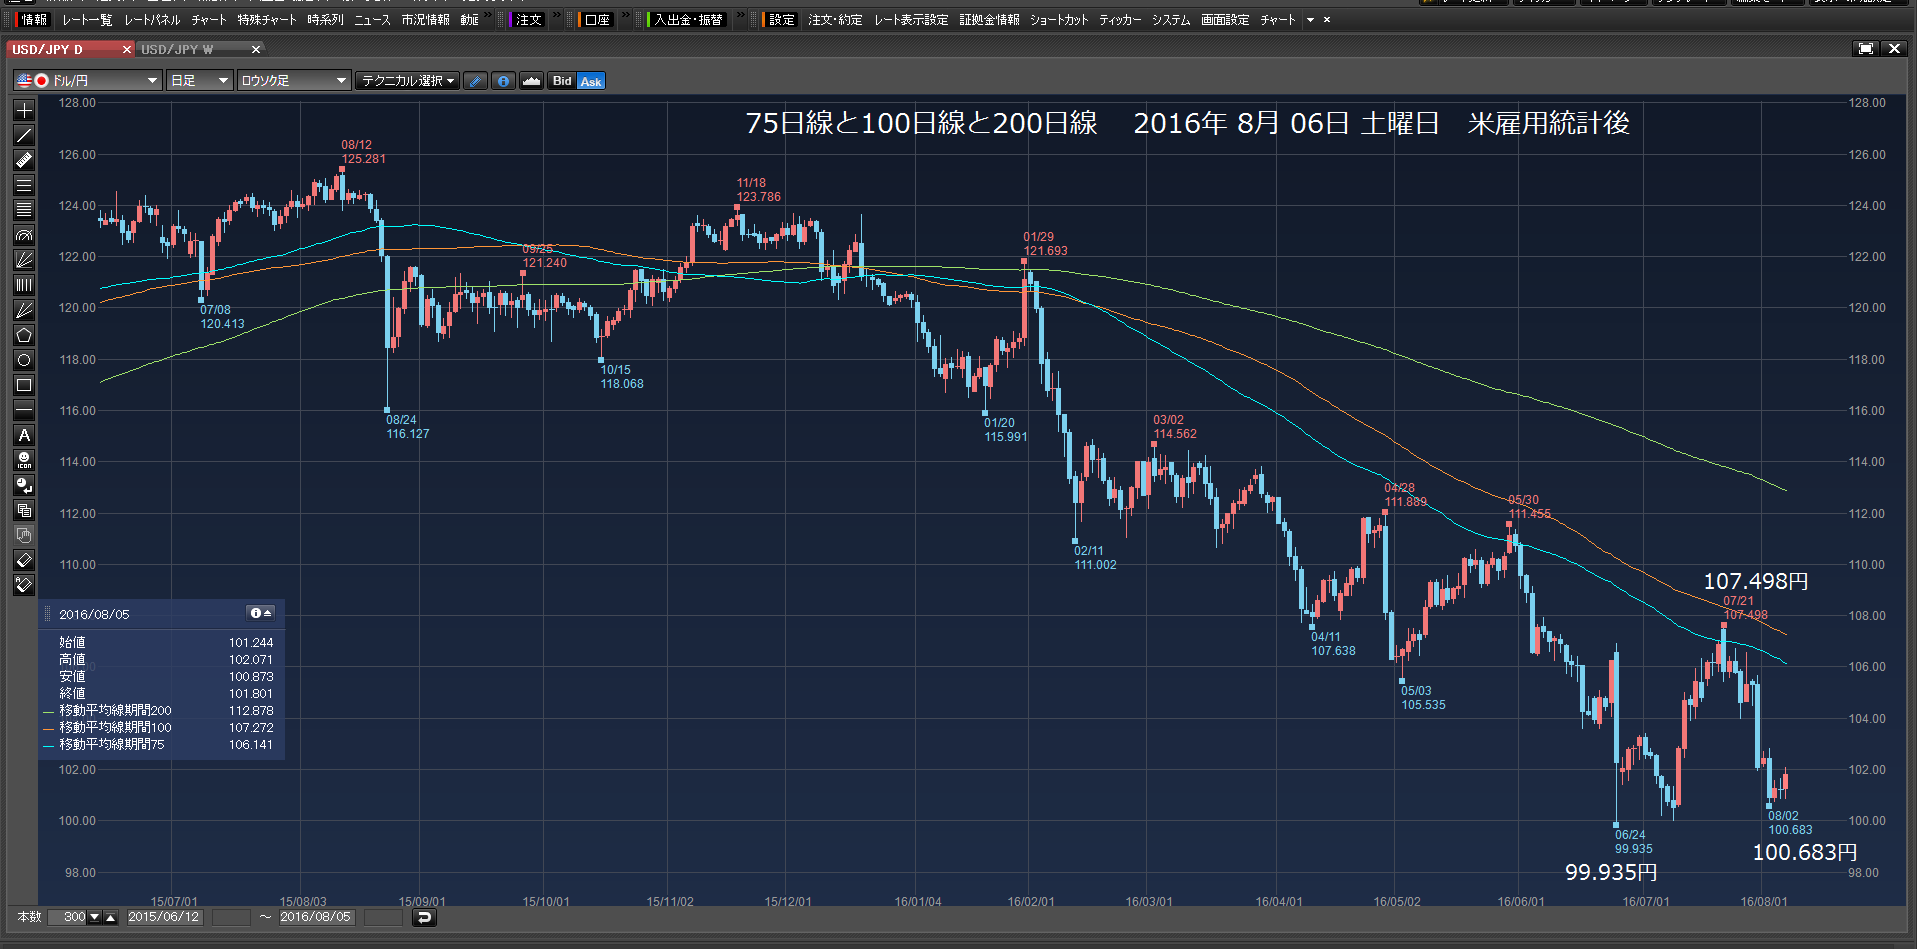This screenshot has width=1917, height=949.
Task: Expand the overflow arrows after 注文
Action: 557,16
